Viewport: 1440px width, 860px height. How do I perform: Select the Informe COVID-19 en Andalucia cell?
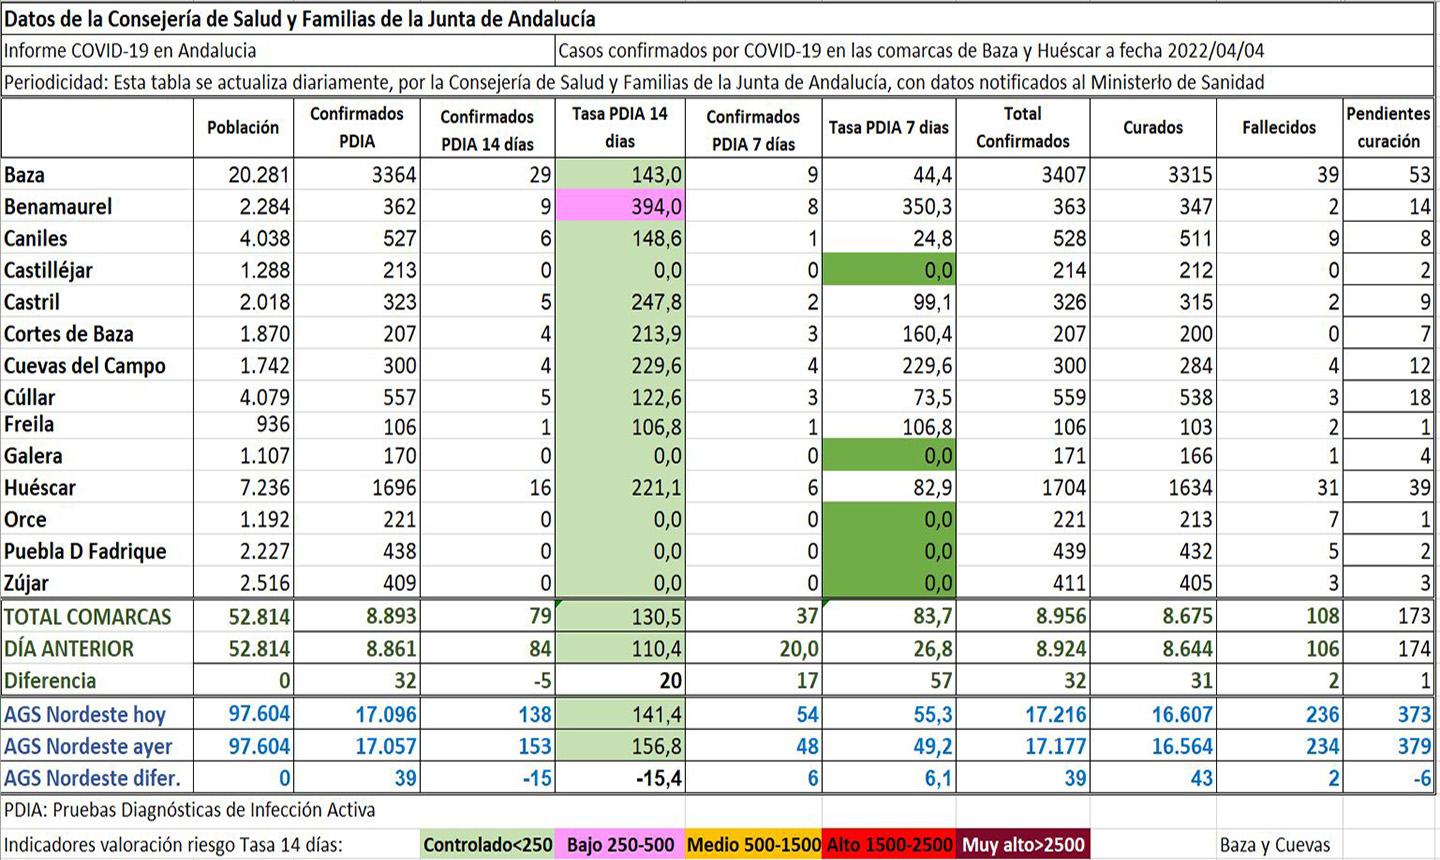click(130, 51)
